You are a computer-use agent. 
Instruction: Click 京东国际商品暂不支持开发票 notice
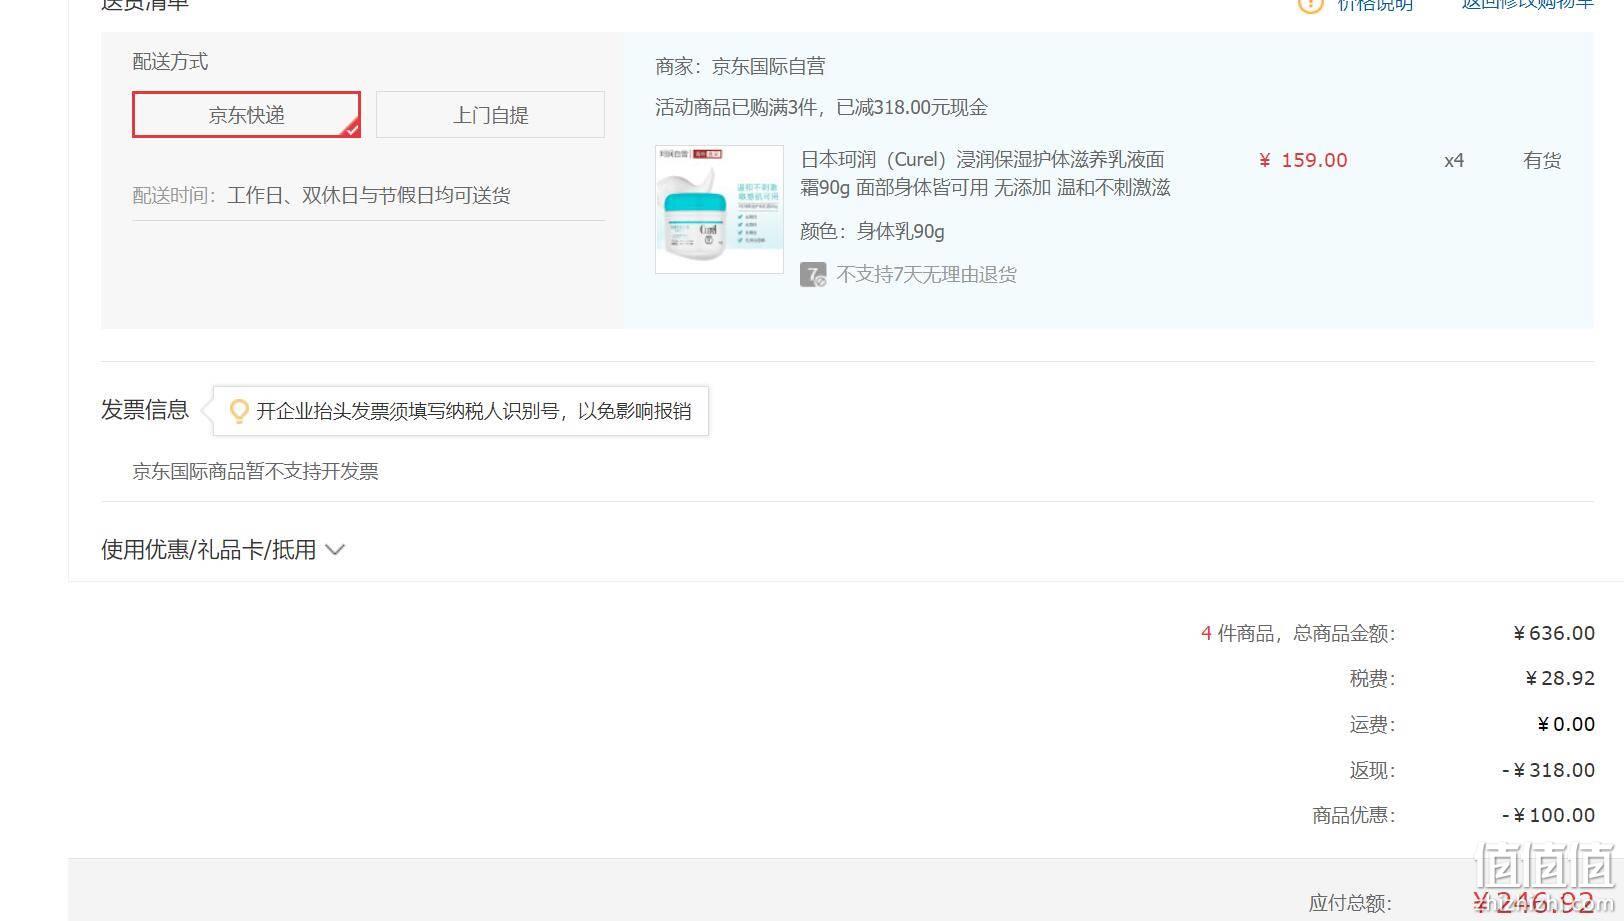[255, 471]
